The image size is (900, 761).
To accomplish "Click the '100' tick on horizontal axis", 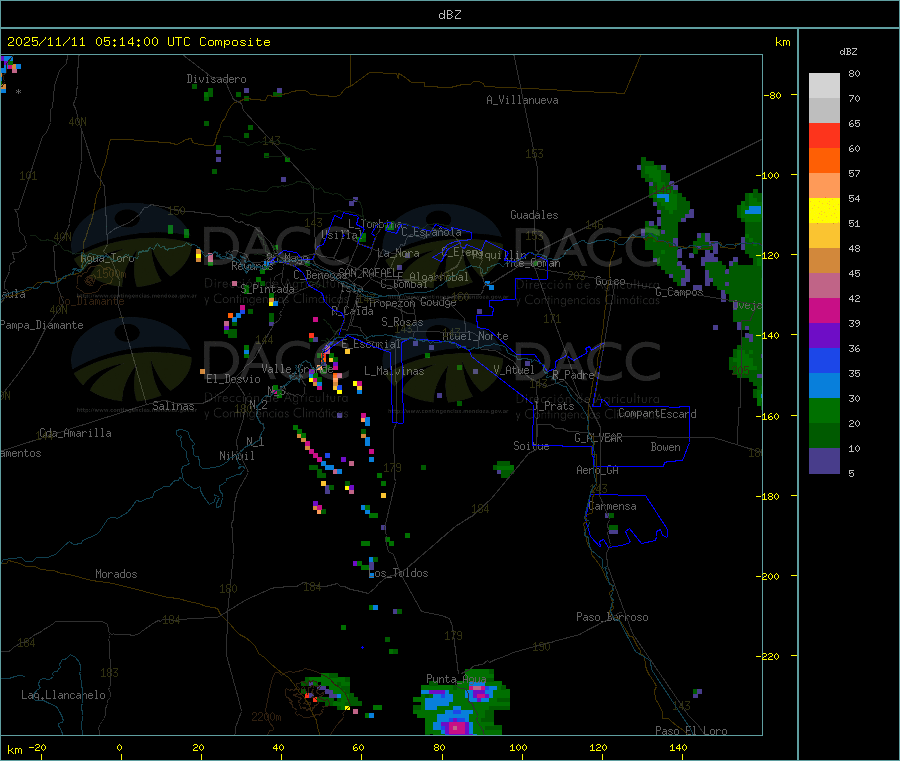I will click(x=518, y=747).
